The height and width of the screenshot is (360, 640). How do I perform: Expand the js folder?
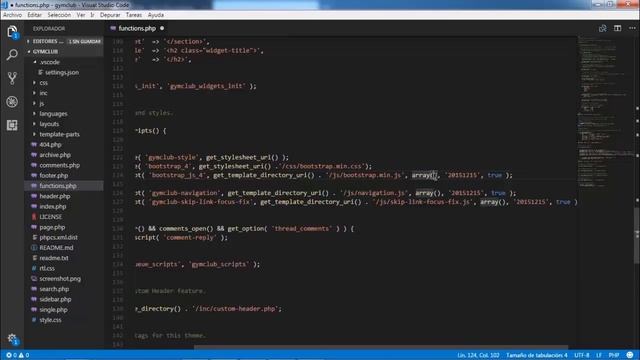pyautogui.click(x=64, y=103)
